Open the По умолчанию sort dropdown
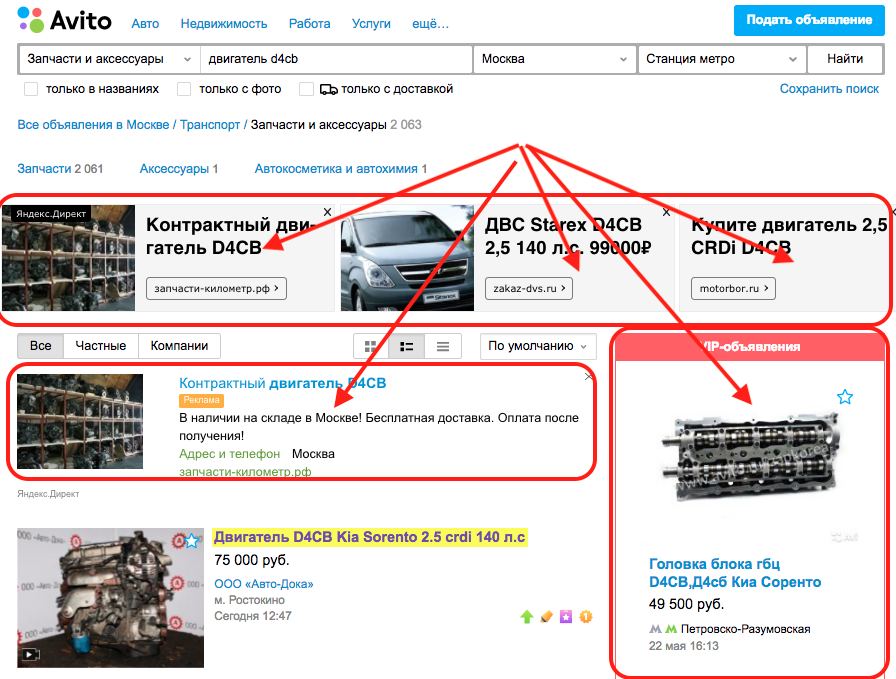Screen dimensions: 896x679 (x=538, y=346)
